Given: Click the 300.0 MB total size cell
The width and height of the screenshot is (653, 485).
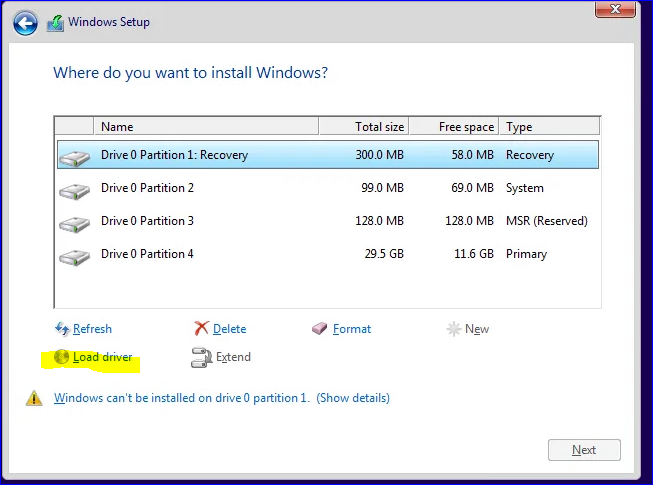Looking at the screenshot, I should [379, 154].
